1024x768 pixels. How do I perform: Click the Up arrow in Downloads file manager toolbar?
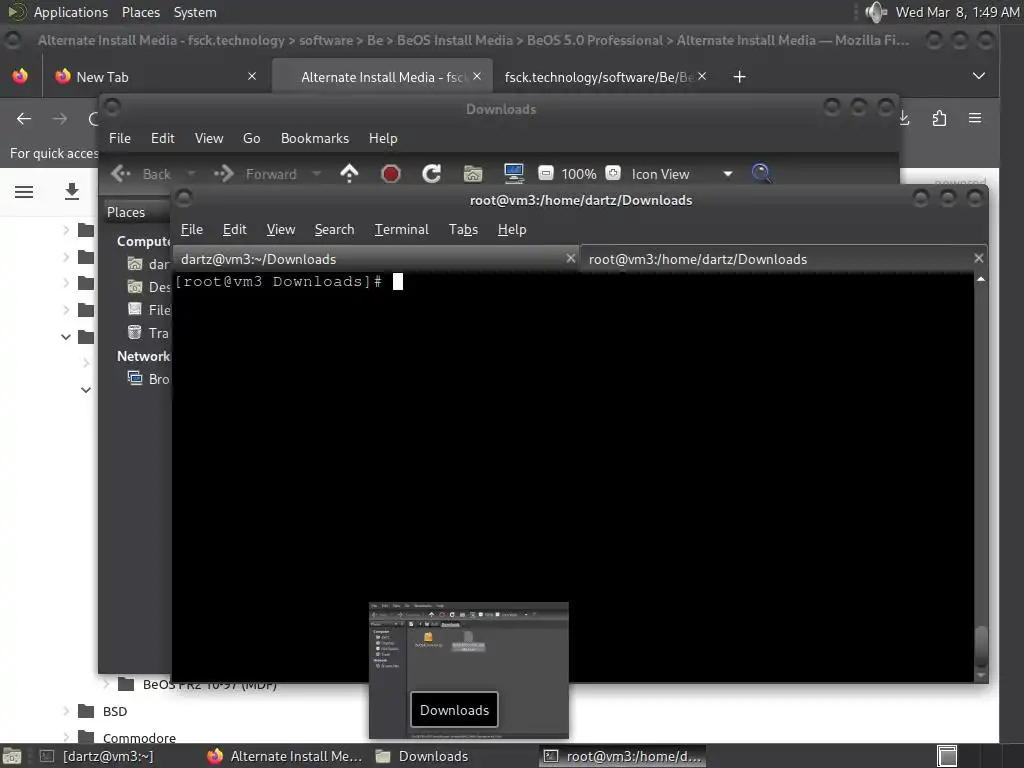pyautogui.click(x=349, y=174)
